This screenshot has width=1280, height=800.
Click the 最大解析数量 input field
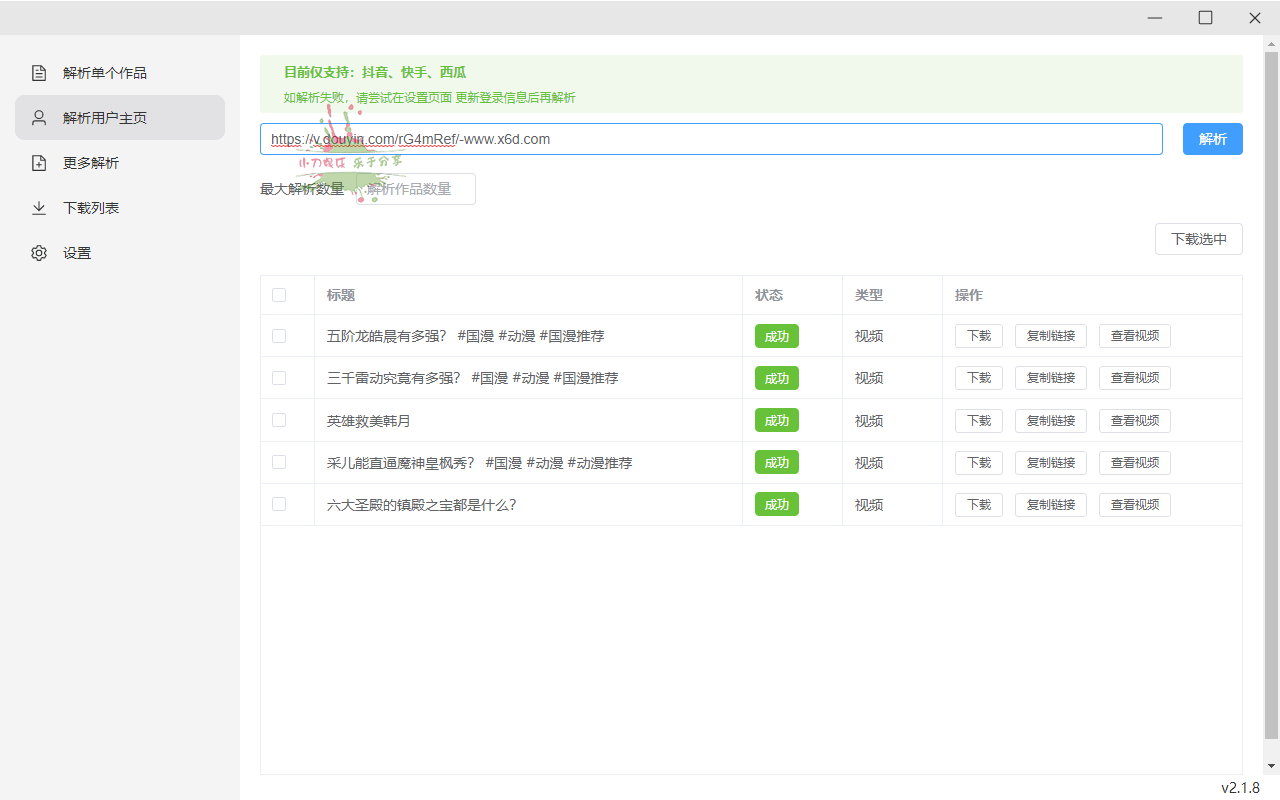416,189
